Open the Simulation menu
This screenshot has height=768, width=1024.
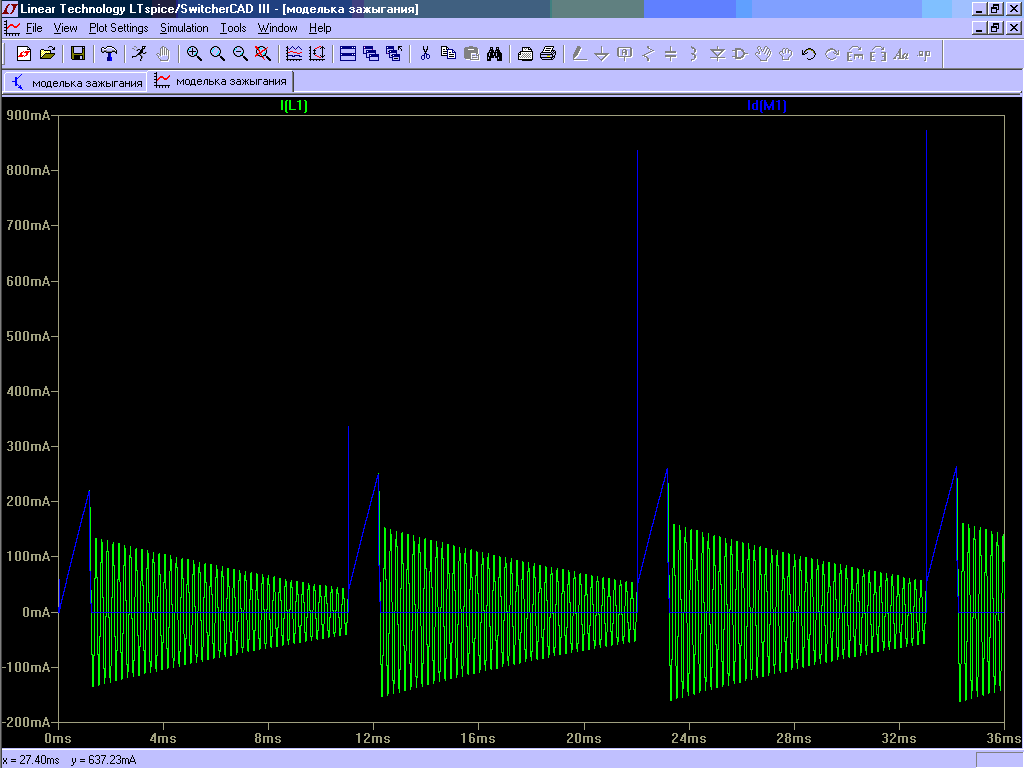(x=184, y=28)
